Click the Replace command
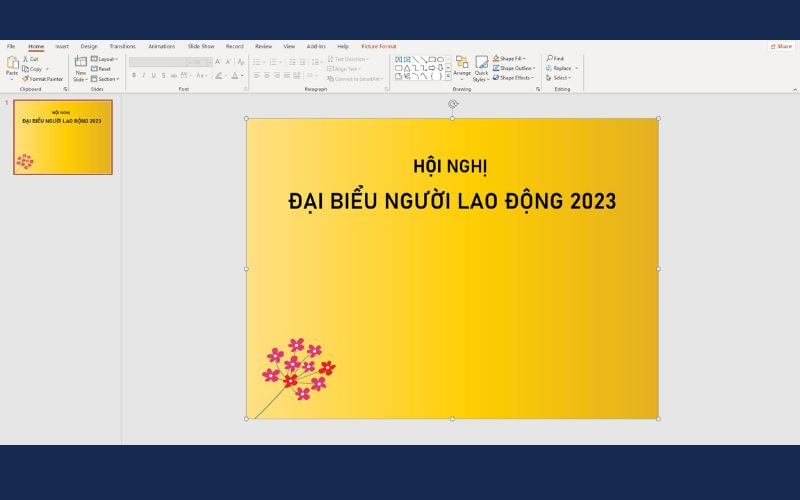Viewport: 800px width, 500px height. tap(559, 68)
